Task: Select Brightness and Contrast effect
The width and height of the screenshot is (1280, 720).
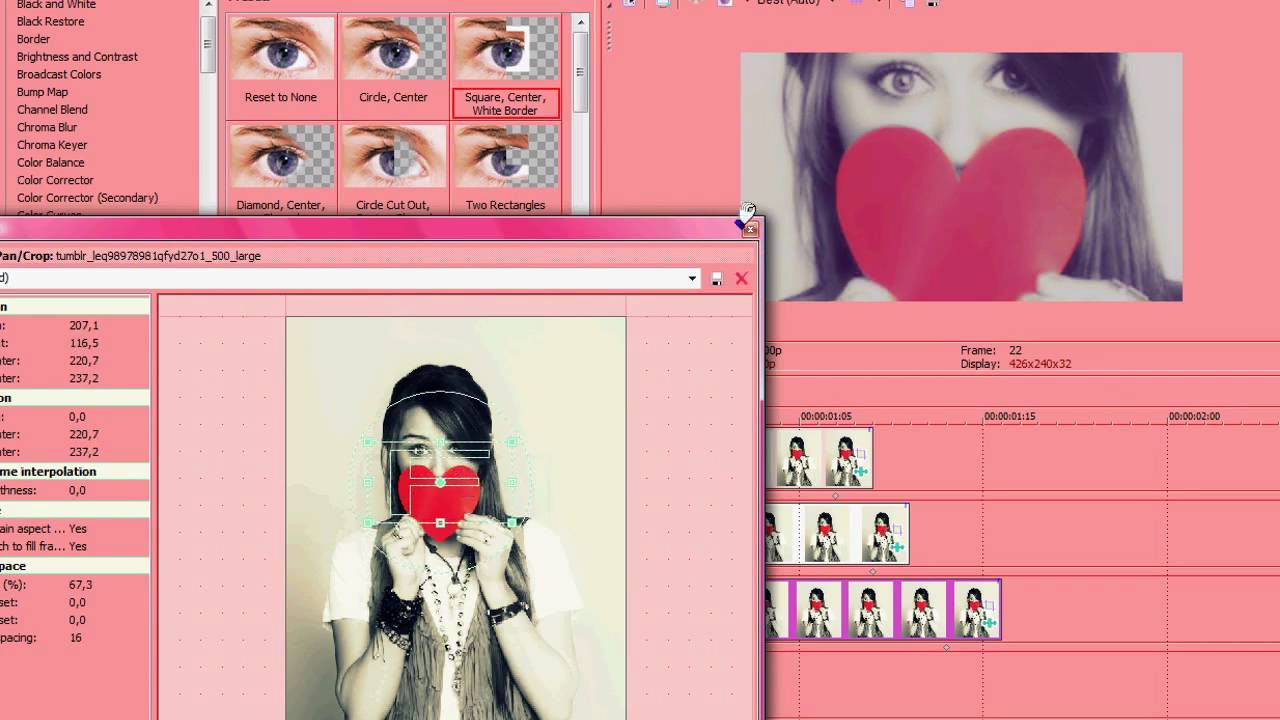Action: (77, 57)
